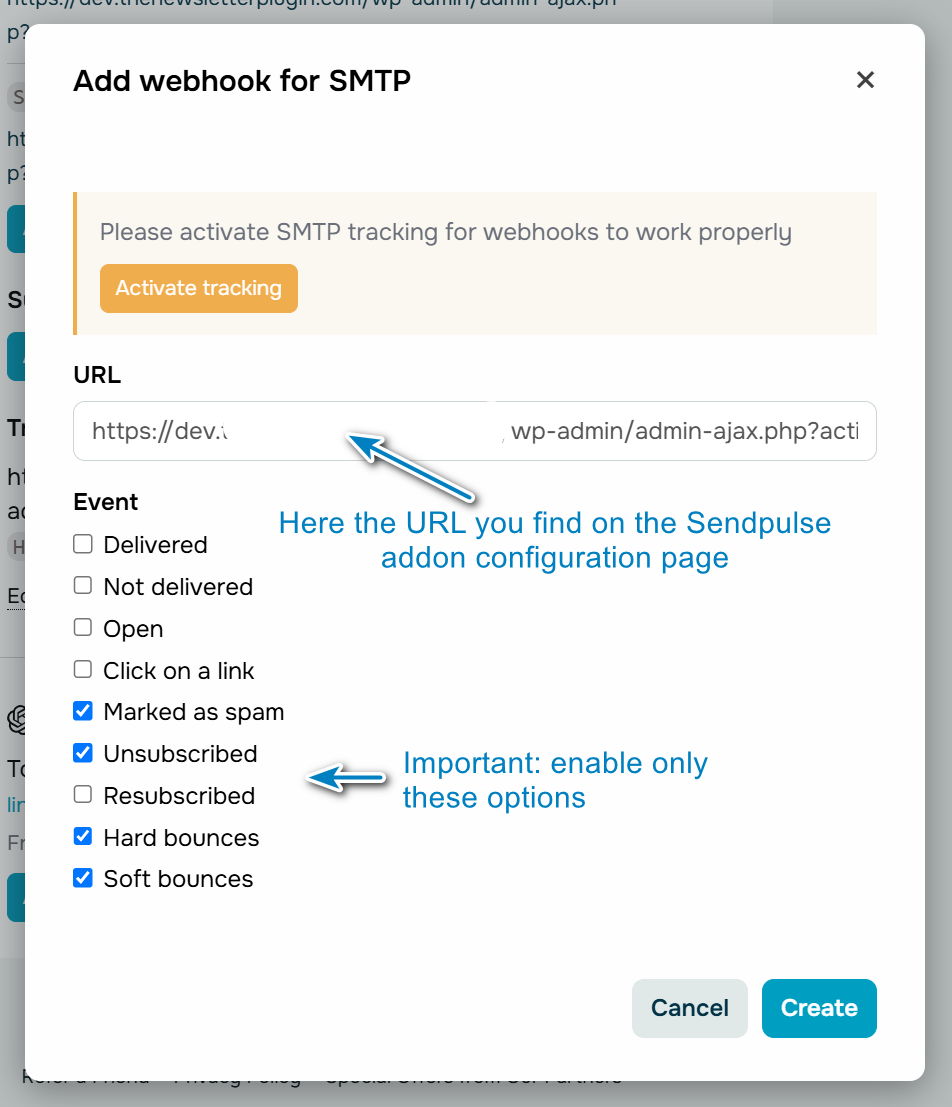Disable the Marked as spam event
The image size is (952, 1107).
pyautogui.click(x=82, y=711)
